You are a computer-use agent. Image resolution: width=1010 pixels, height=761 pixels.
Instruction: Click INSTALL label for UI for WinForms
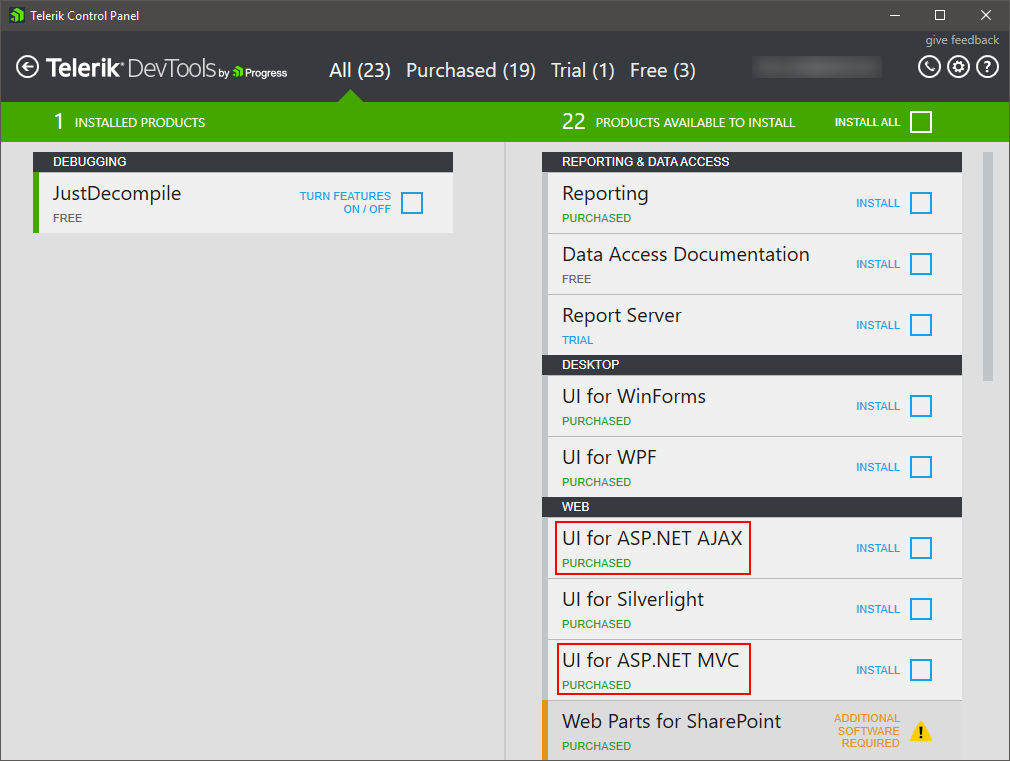(x=878, y=406)
